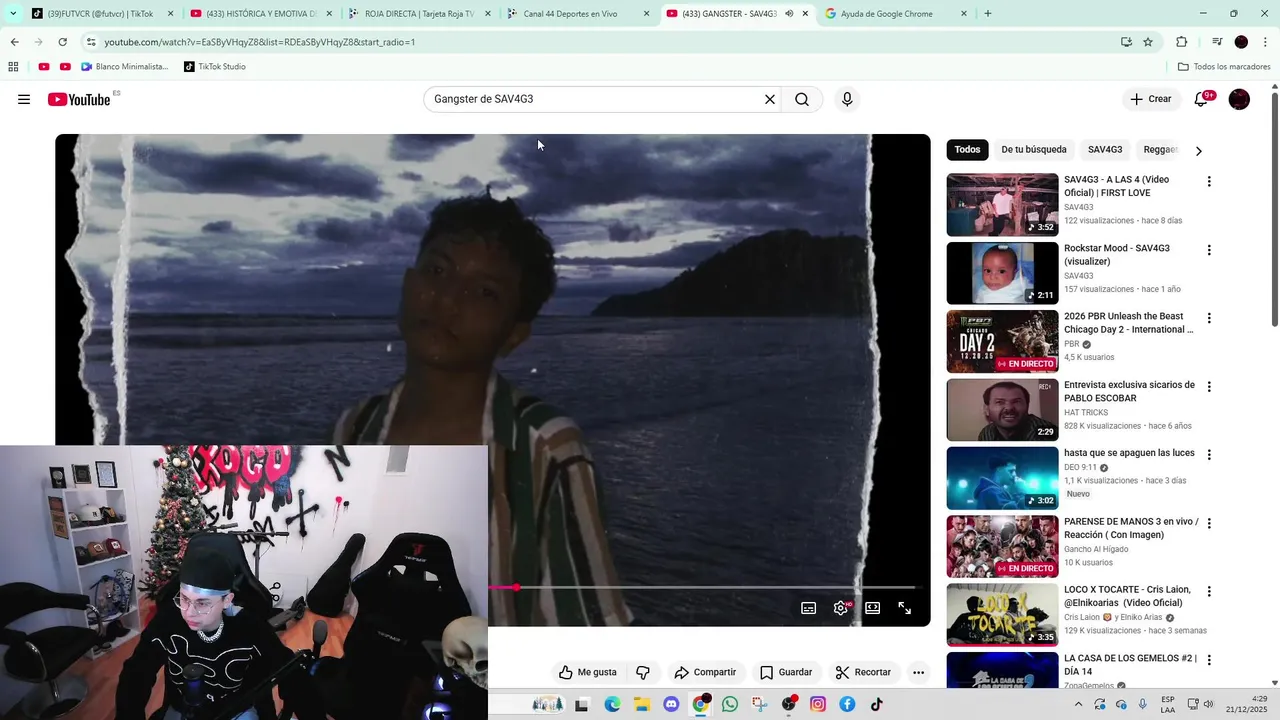Open WhatsApp from the taskbar
Screen dimensions: 1280x720
click(730, 704)
